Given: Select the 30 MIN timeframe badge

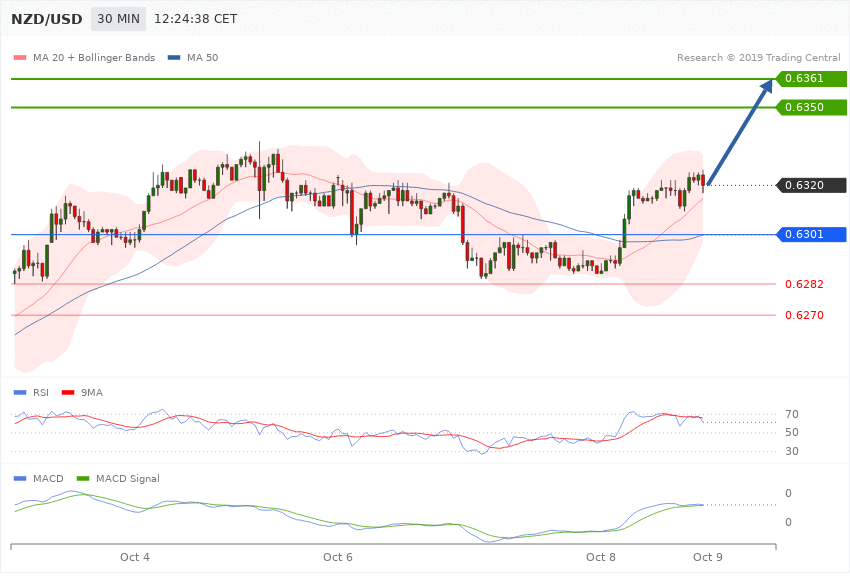Looking at the screenshot, I should tap(118, 19).
